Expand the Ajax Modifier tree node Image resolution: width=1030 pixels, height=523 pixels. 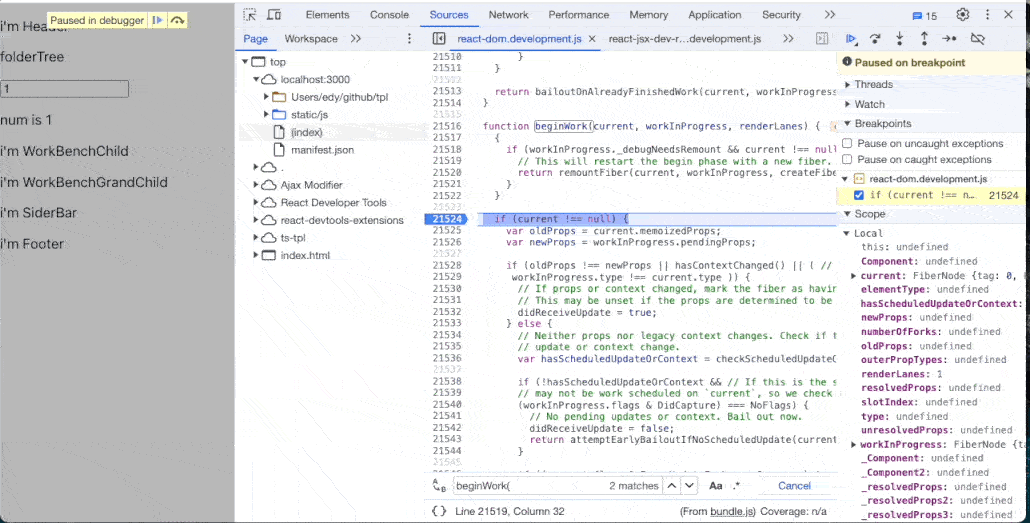[x=256, y=185]
